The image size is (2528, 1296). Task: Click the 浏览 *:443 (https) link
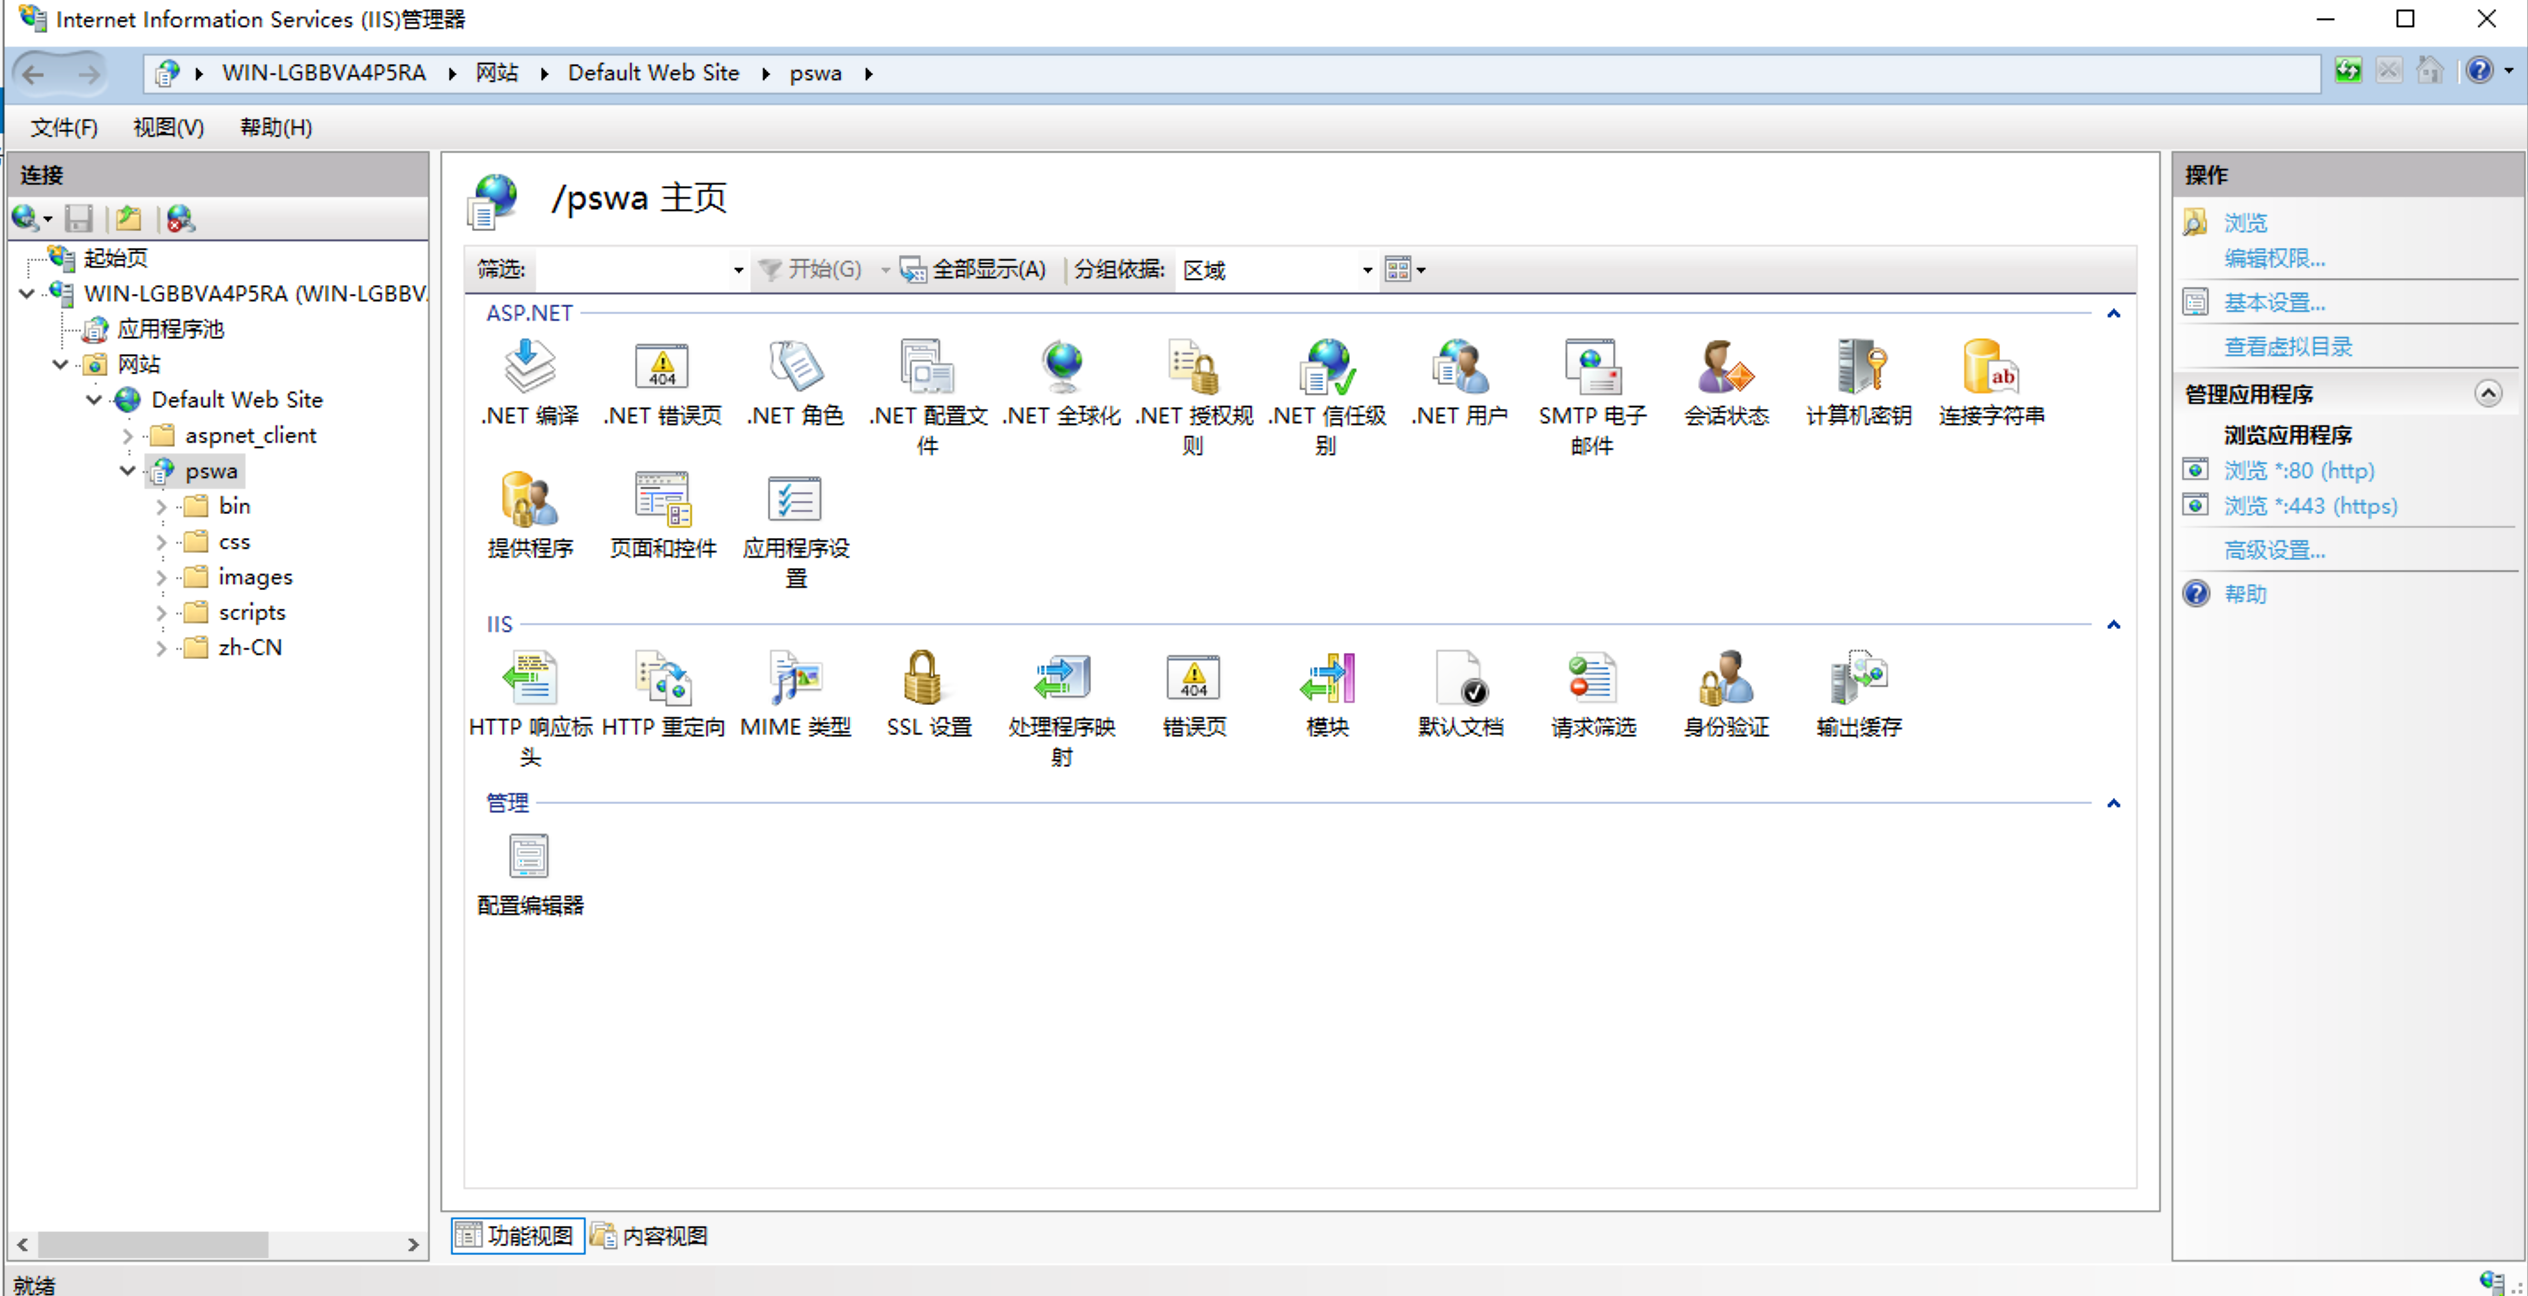coord(2310,505)
